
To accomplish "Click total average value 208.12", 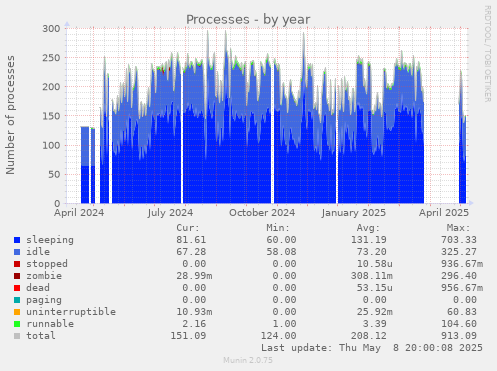I will pyautogui.click(x=369, y=336).
